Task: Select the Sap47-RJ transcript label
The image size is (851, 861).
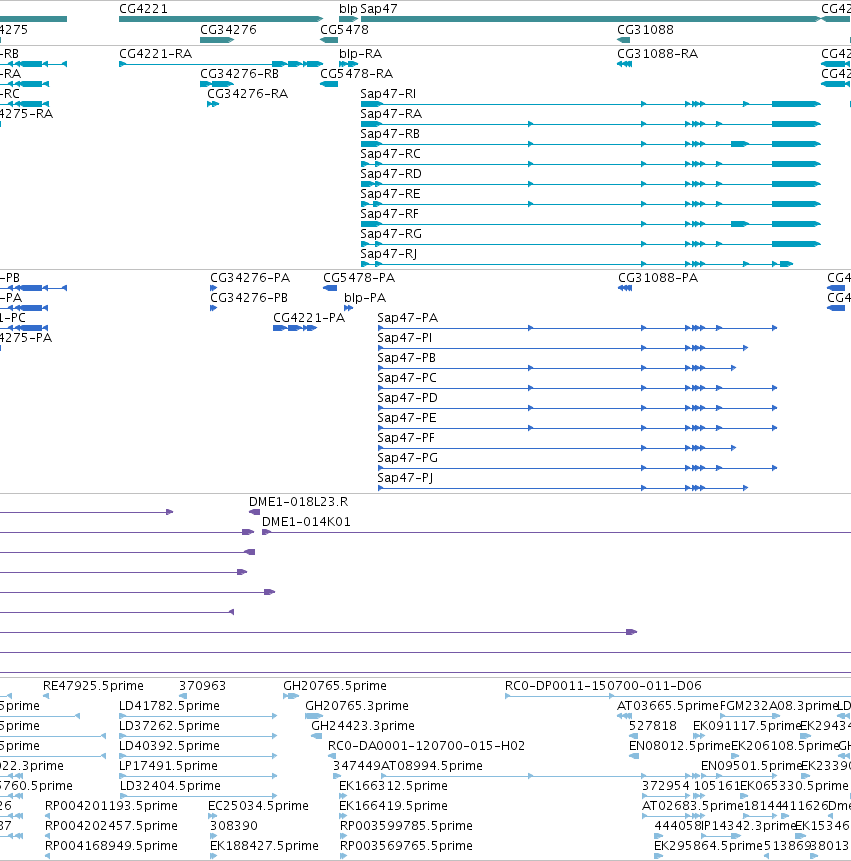Action: [388, 254]
